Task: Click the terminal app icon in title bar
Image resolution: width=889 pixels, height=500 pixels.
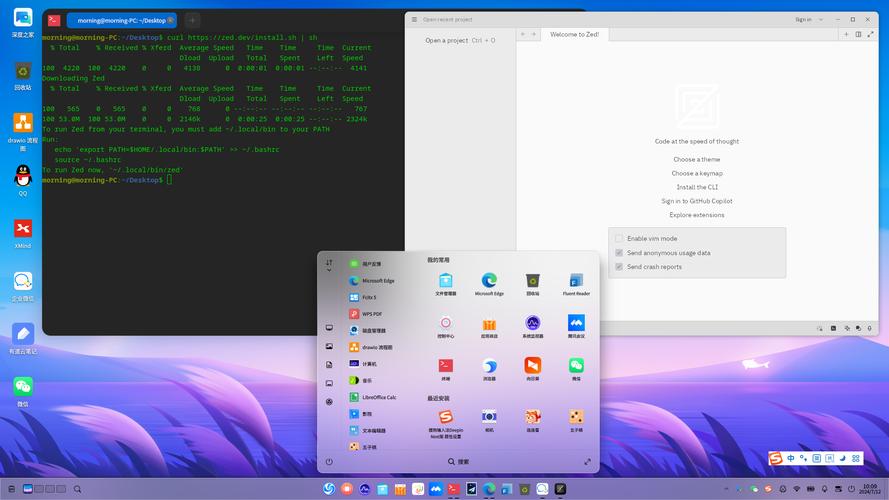Action: coord(54,20)
